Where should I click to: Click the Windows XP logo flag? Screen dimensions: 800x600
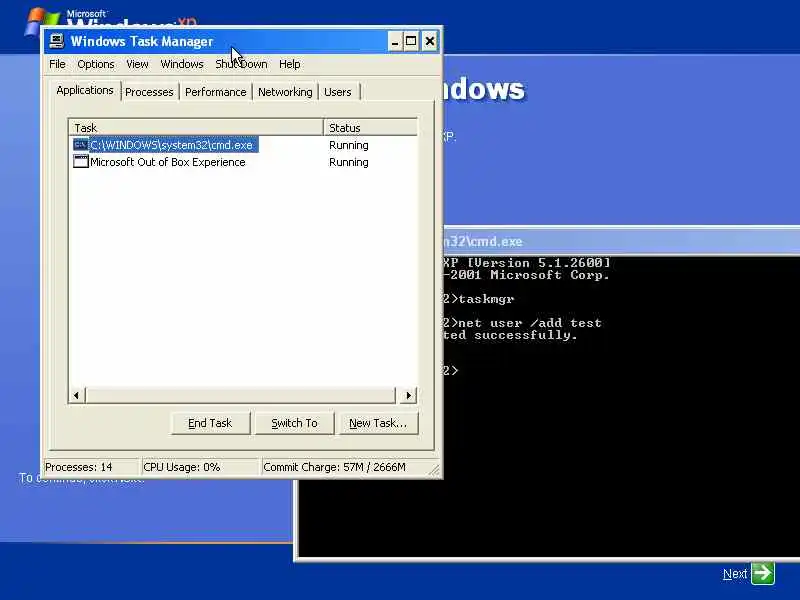42,20
